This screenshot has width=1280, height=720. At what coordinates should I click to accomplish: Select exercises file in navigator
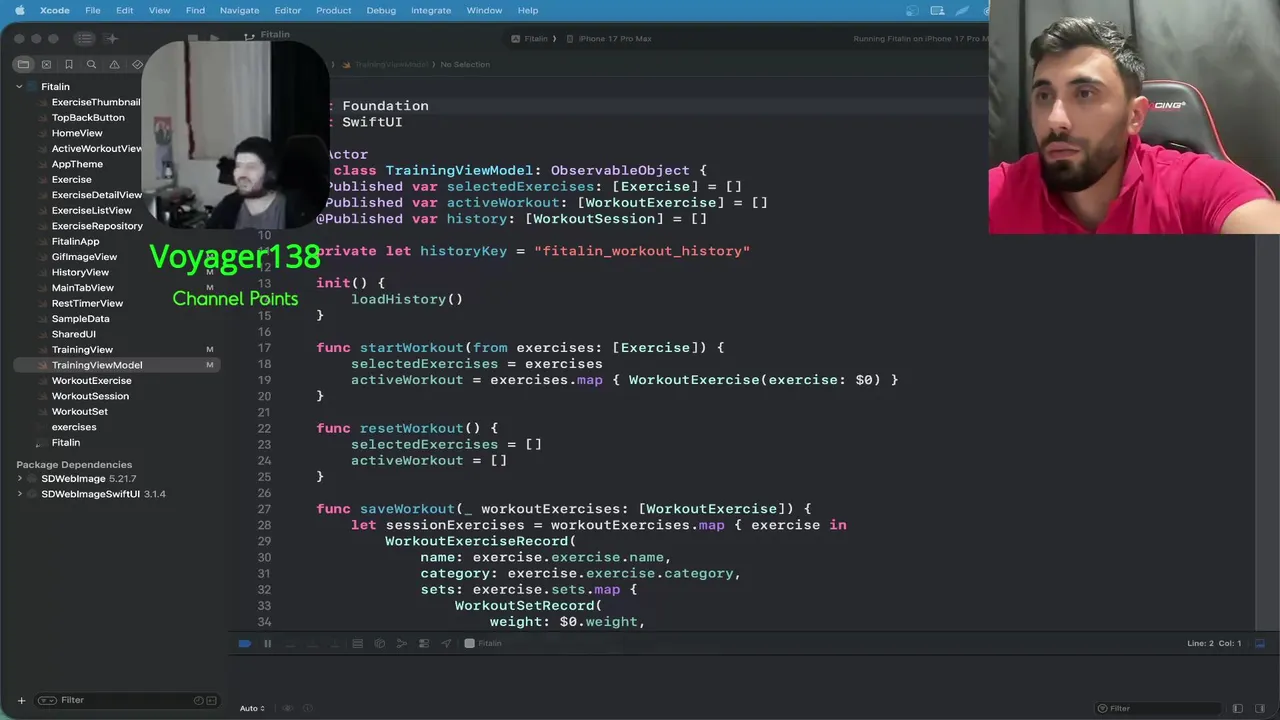click(x=73, y=427)
